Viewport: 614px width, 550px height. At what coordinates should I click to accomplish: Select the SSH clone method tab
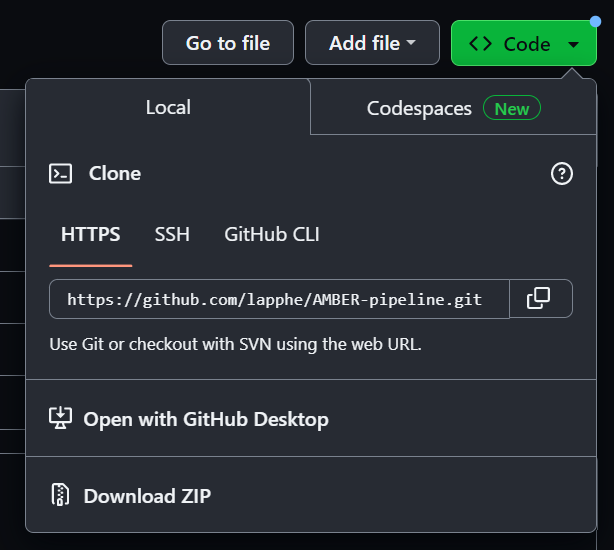(172, 234)
